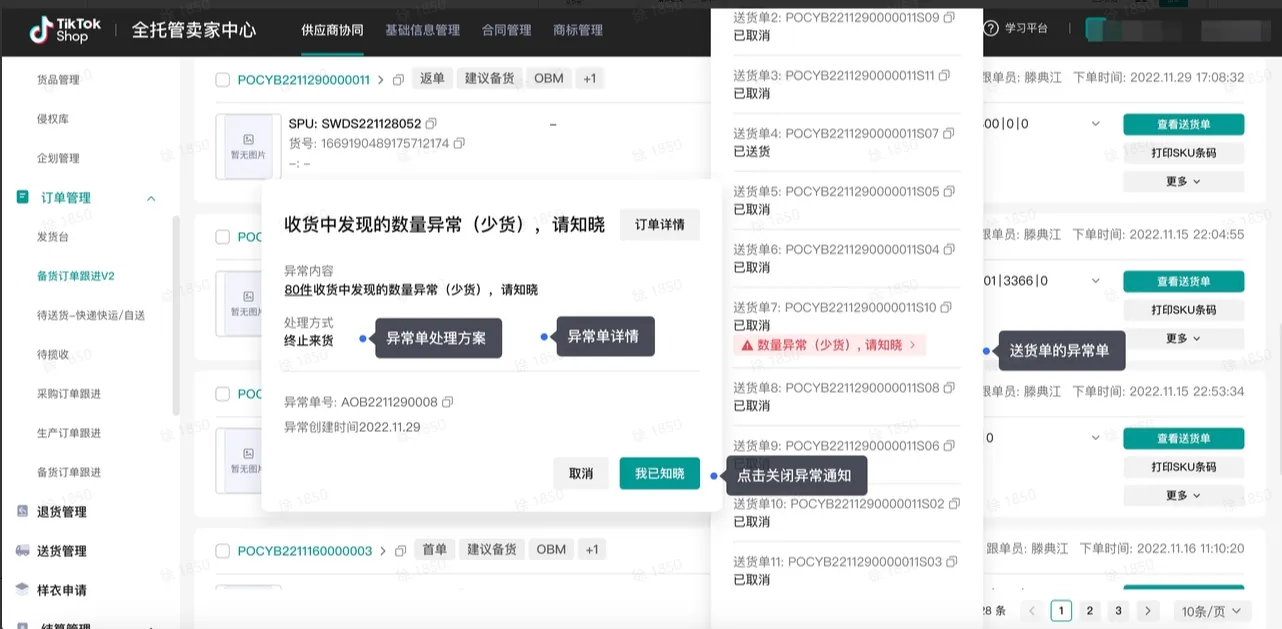Click 订单详情 button in the dialog
Screen dimensions: 1282x629
click(x=660, y=225)
